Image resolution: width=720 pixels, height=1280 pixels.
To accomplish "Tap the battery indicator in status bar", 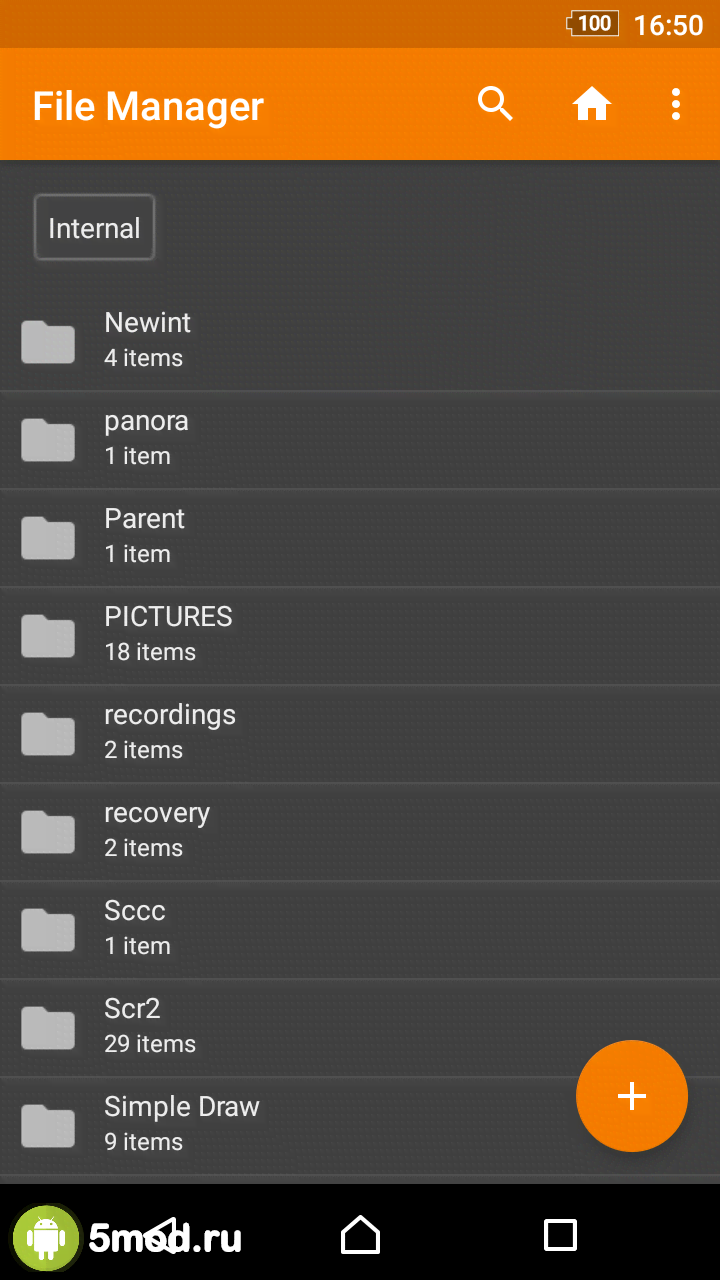I will (593, 24).
